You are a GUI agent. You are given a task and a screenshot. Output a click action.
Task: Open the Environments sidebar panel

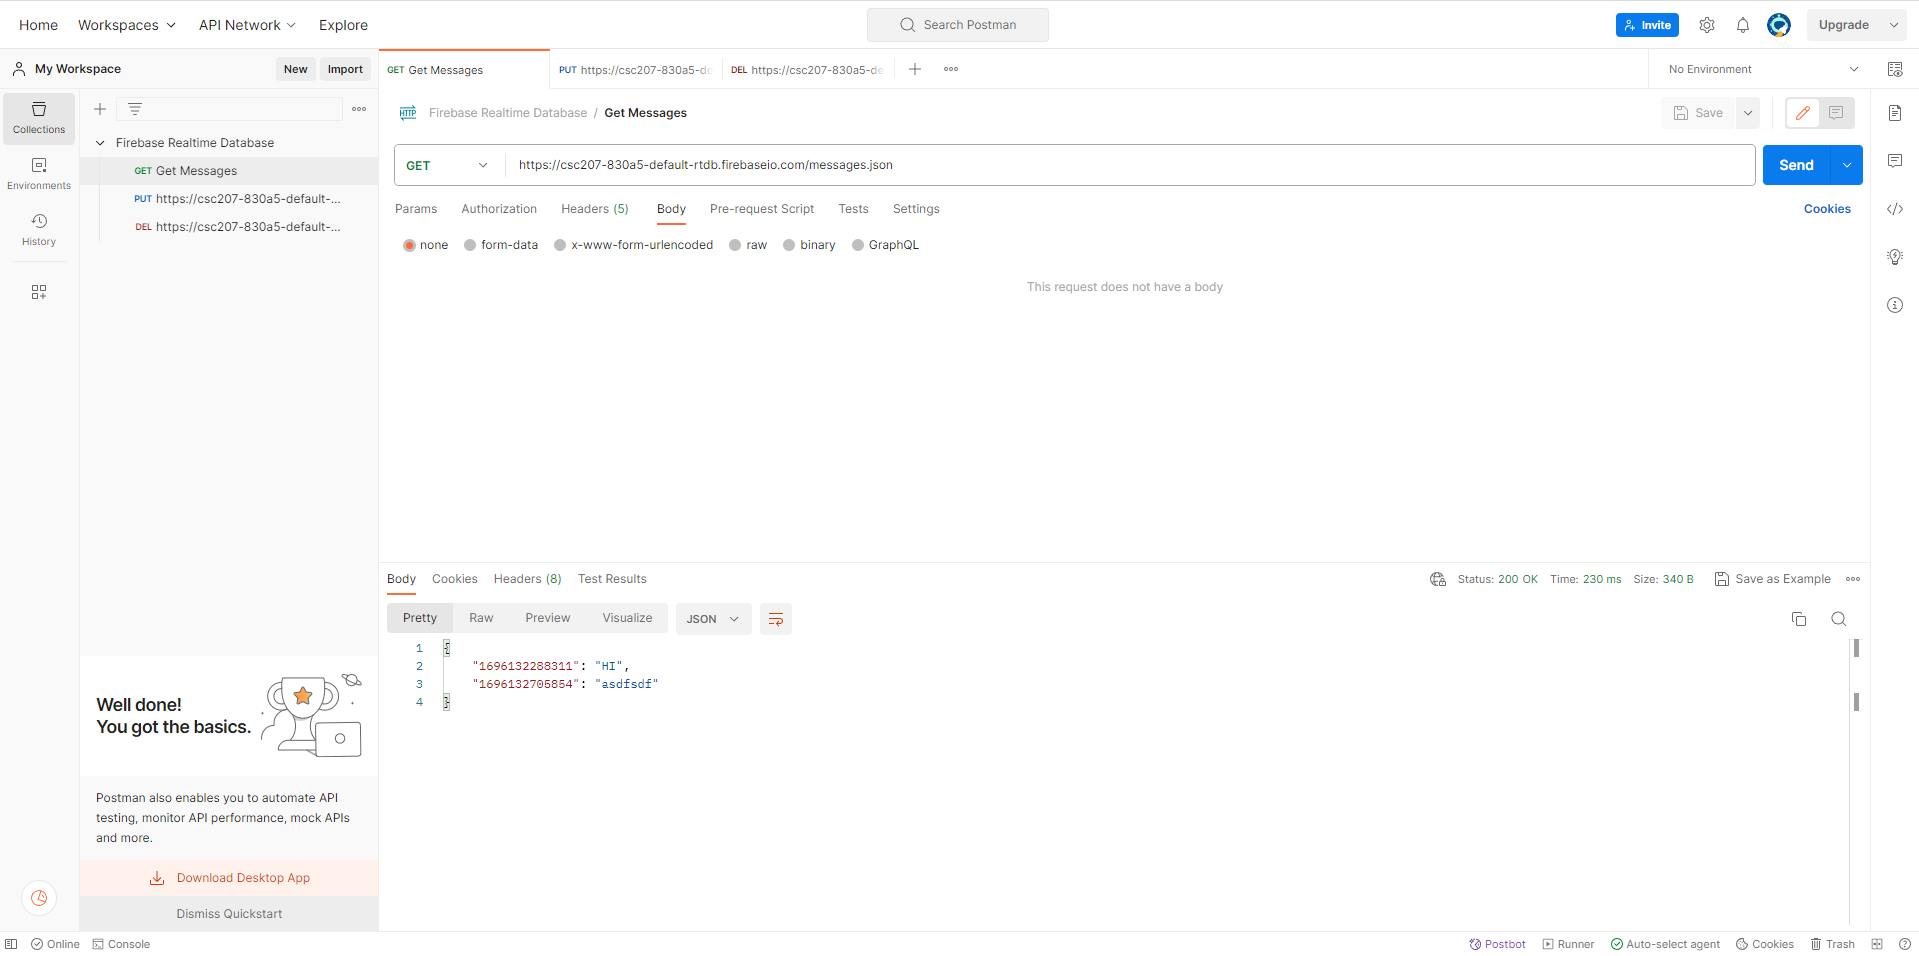(39, 174)
